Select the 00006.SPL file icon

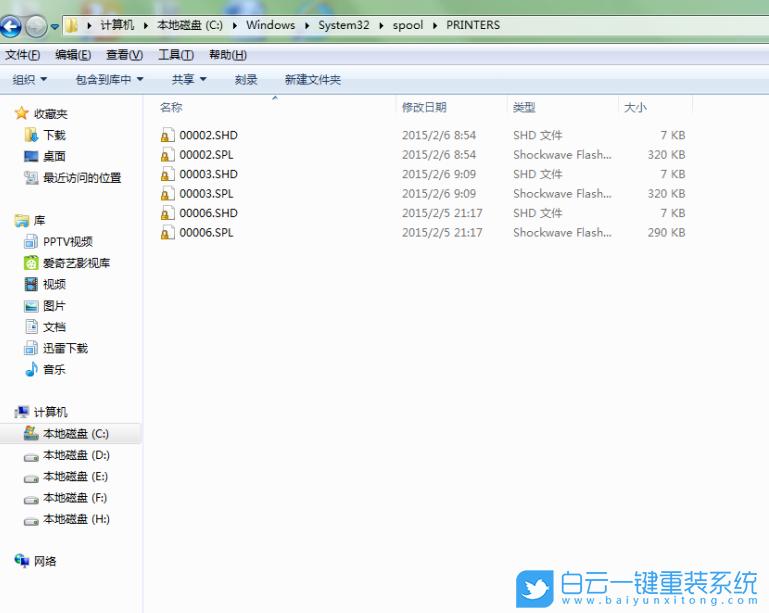click(168, 233)
